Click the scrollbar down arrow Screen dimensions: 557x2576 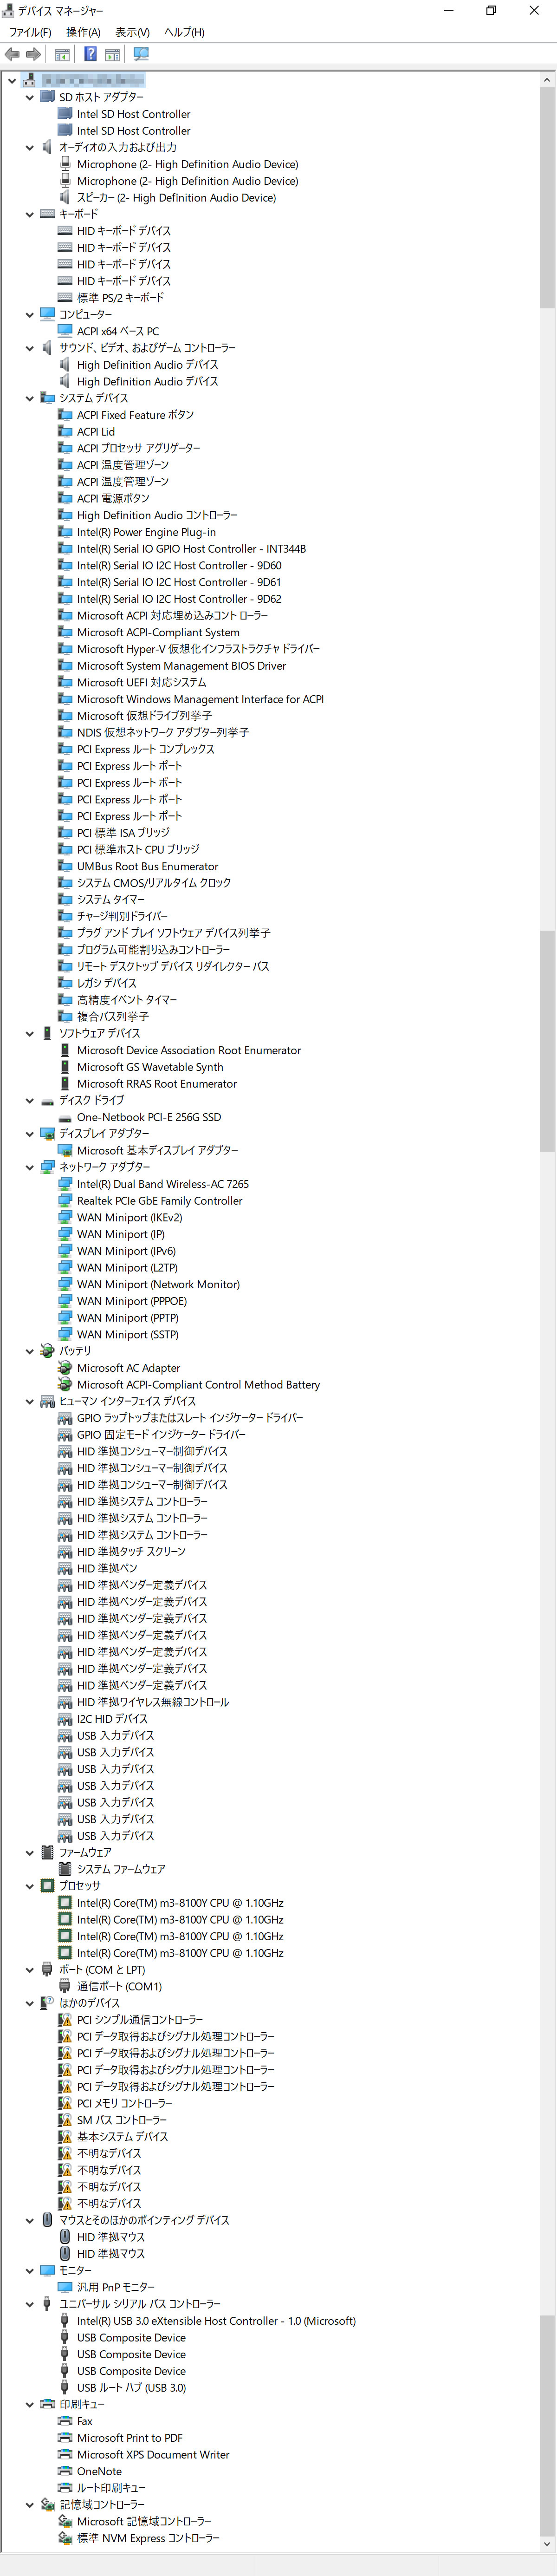click(547, 2544)
